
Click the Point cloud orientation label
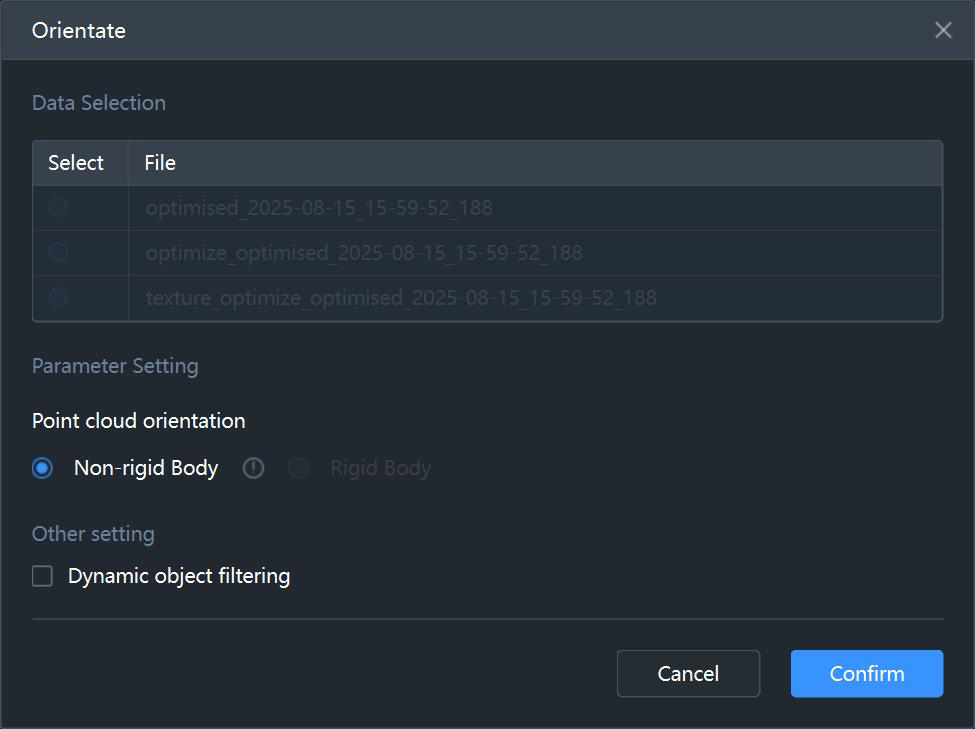coord(139,421)
